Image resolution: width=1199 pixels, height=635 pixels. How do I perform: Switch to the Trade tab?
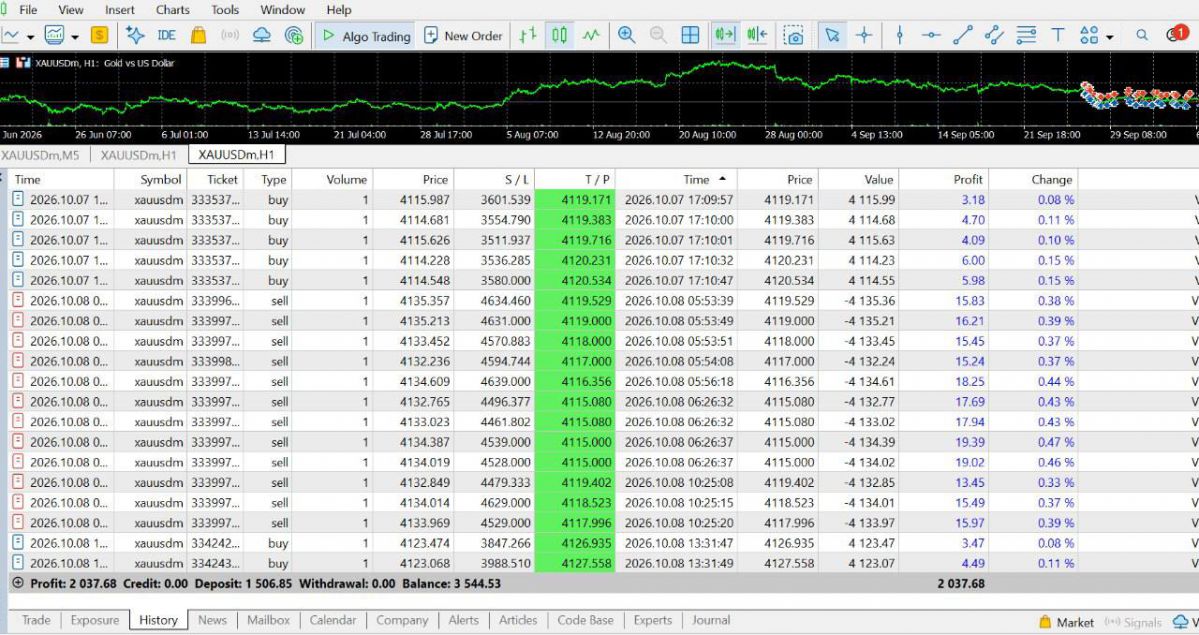(36, 620)
